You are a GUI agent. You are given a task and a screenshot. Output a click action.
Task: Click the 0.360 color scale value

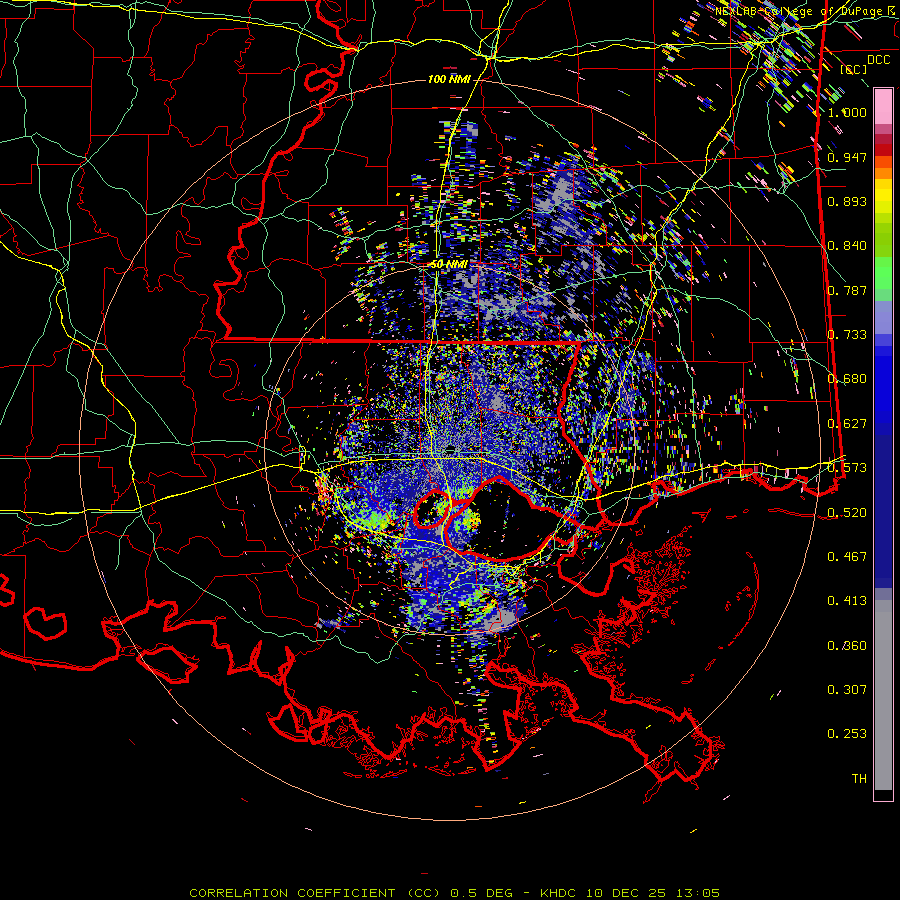(847, 645)
